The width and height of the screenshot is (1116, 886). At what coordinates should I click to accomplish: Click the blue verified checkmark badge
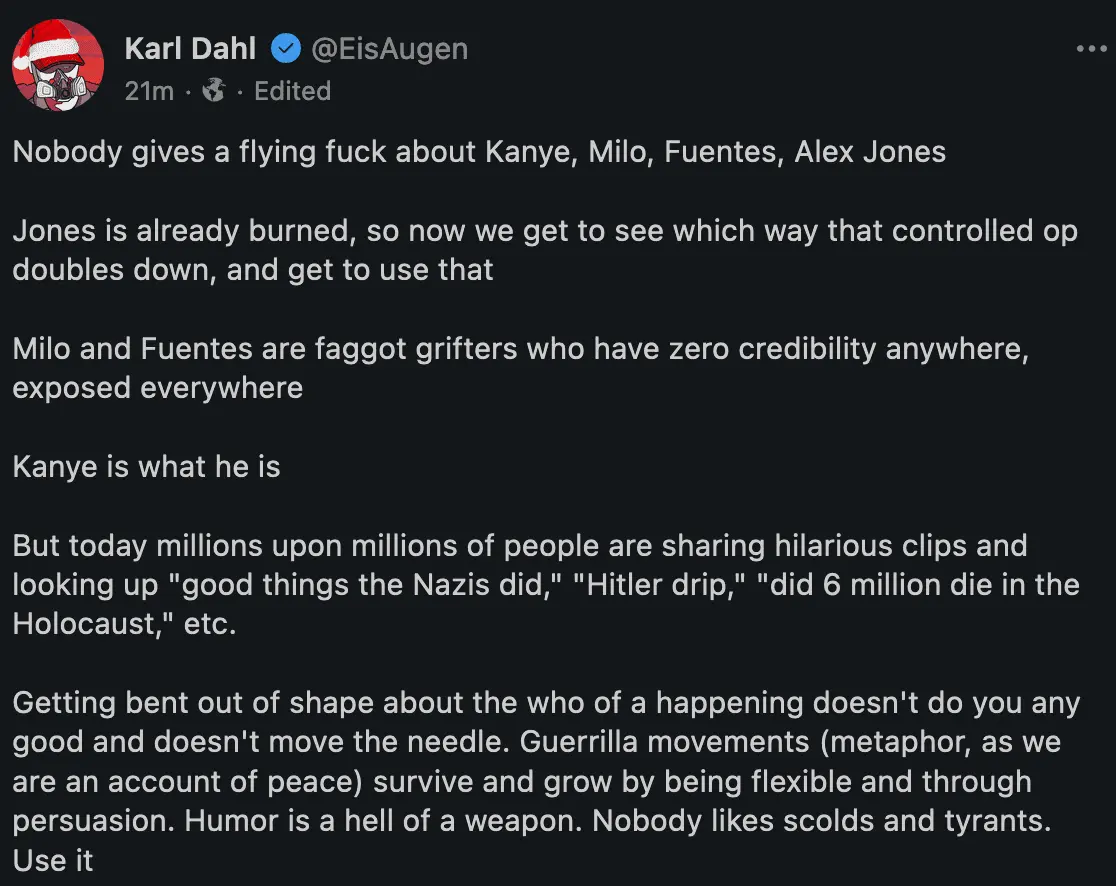pyautogui.click(x=285, y=48)
